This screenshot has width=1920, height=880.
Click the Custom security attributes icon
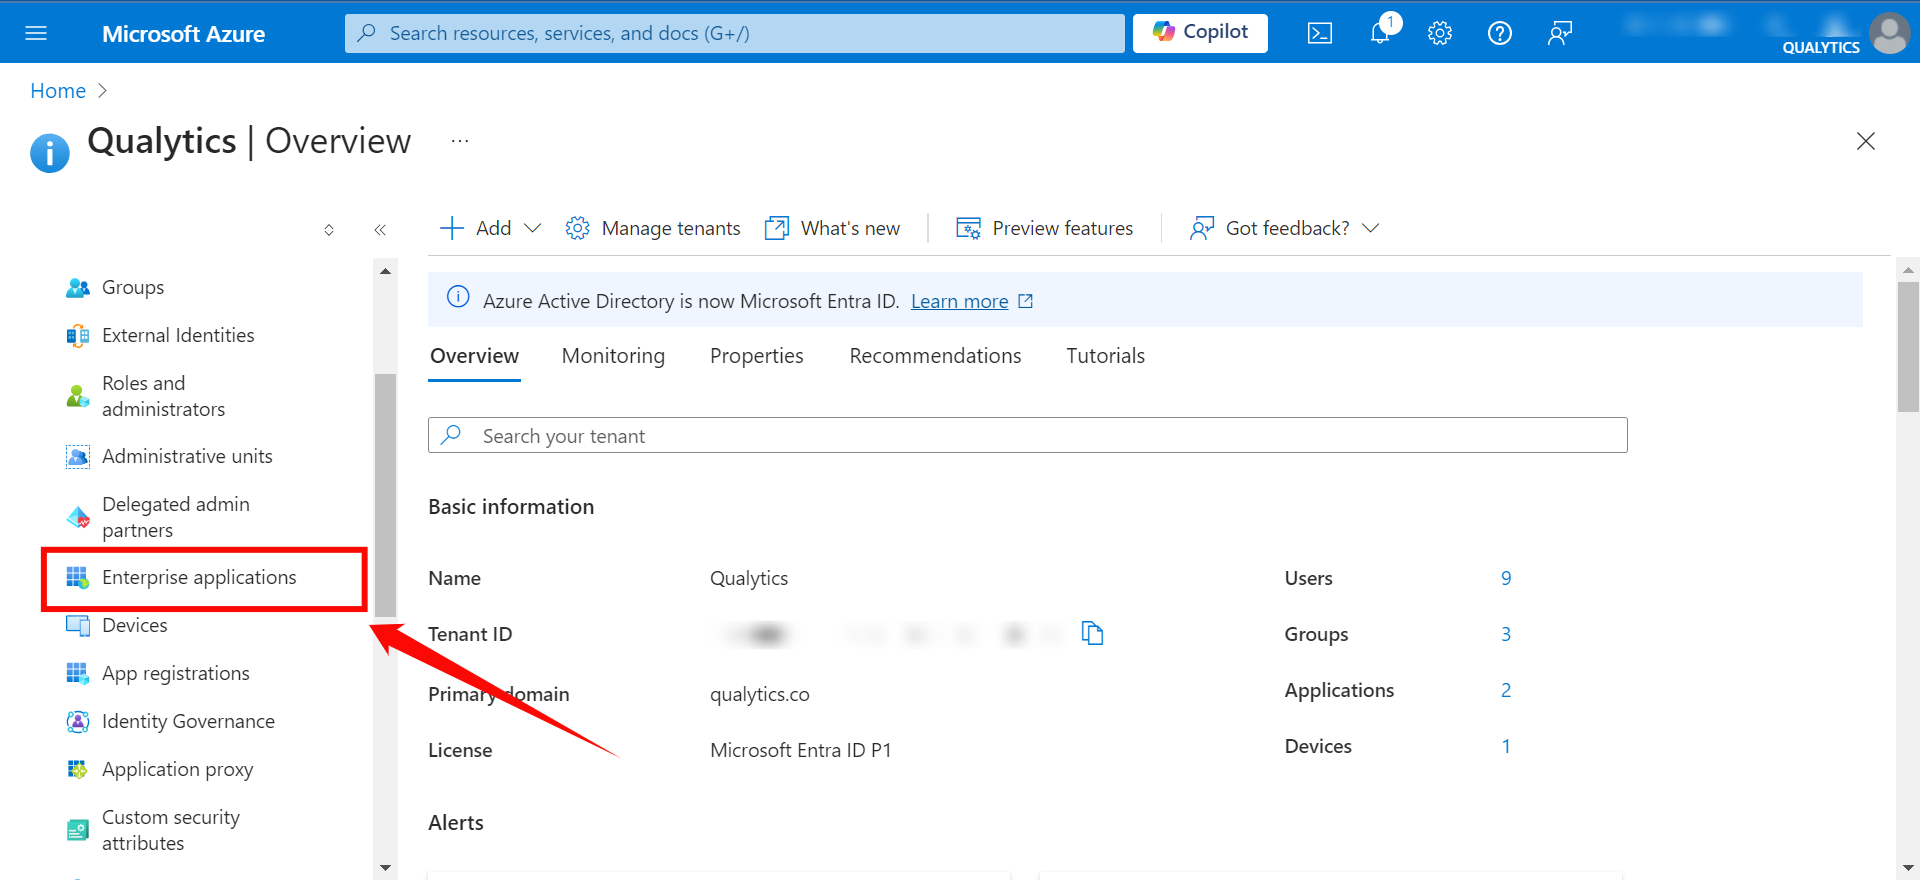tap(78, 830)
